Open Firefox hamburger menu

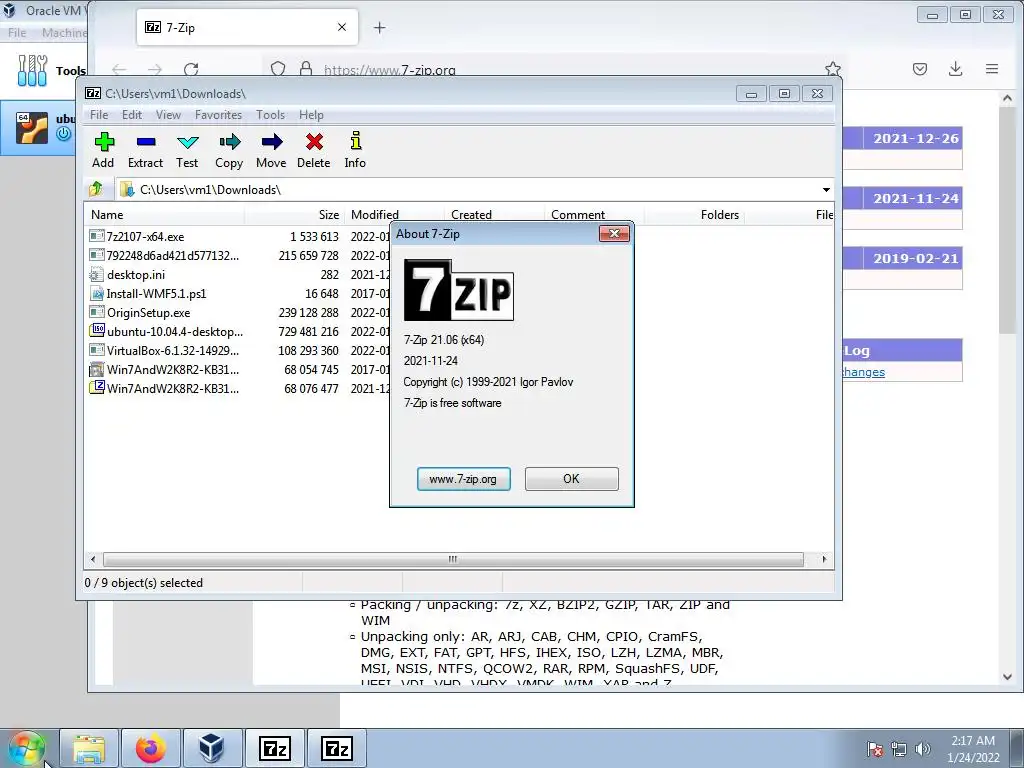[x=992, y=69]
